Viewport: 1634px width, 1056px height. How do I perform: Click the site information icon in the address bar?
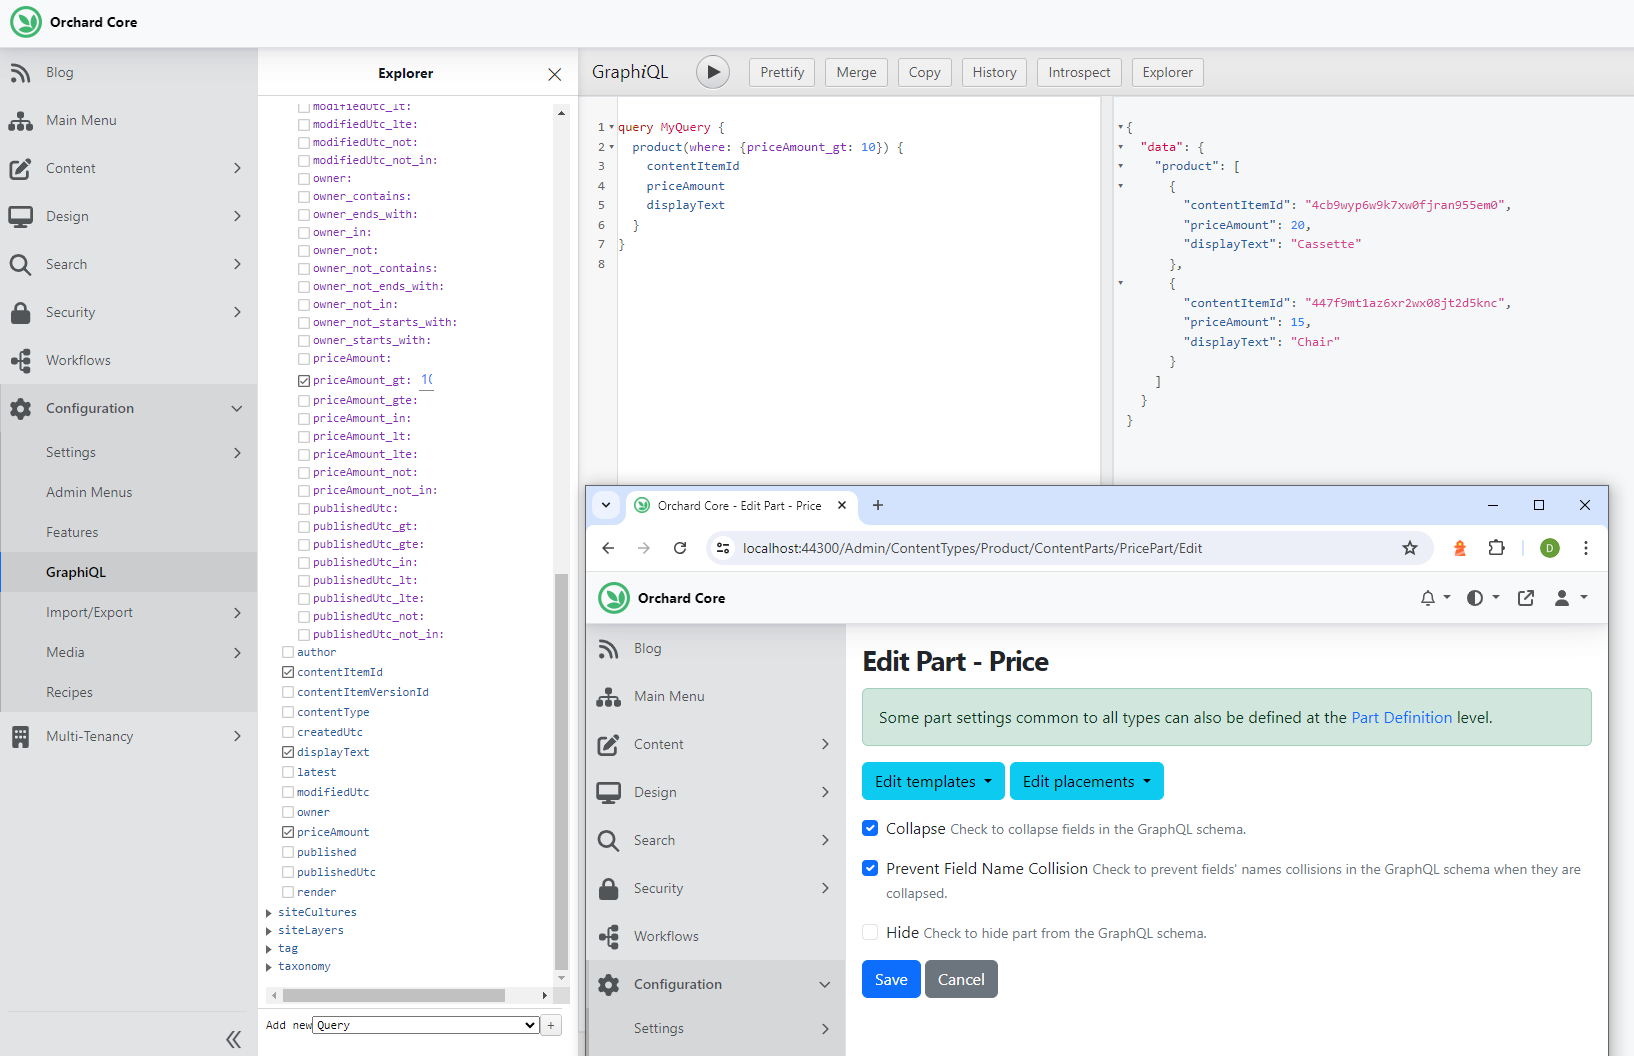(x=723, y=548)
